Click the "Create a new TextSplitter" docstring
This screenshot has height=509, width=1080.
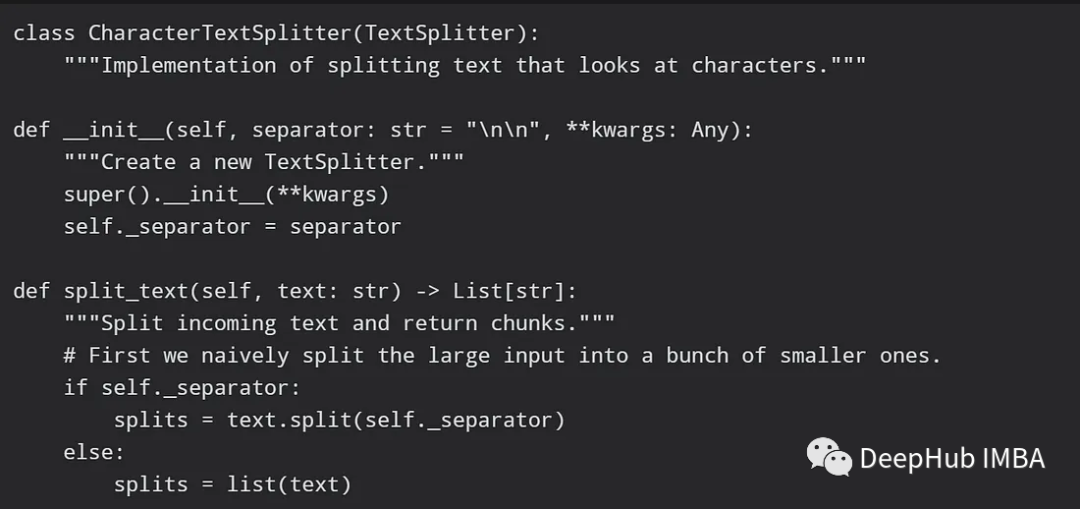pyautogui.click(x=263, y=162)
